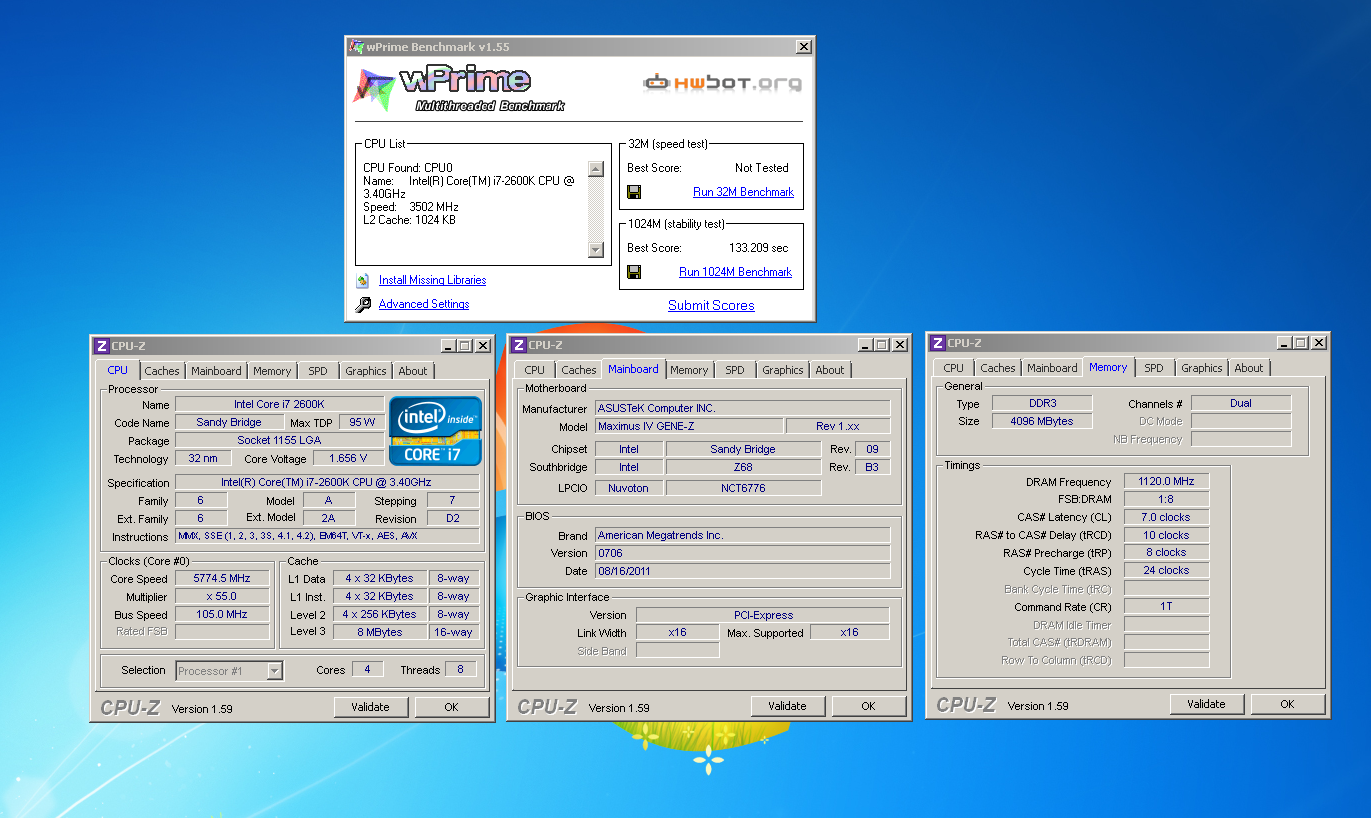This screenshot has width=1371, height=818.
Task: Click Validate in the first CPU-Z window
Action: 370,707
